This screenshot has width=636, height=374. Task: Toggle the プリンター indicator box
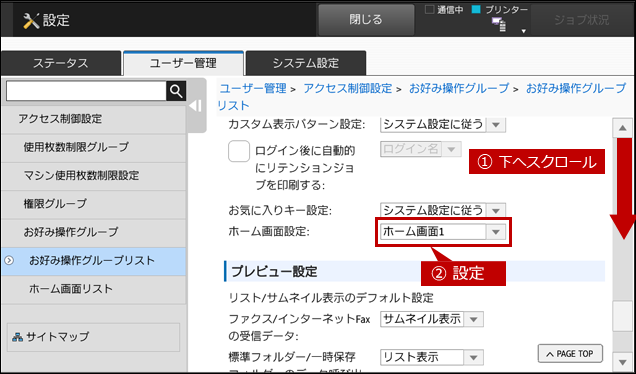(x=476, y=9)
